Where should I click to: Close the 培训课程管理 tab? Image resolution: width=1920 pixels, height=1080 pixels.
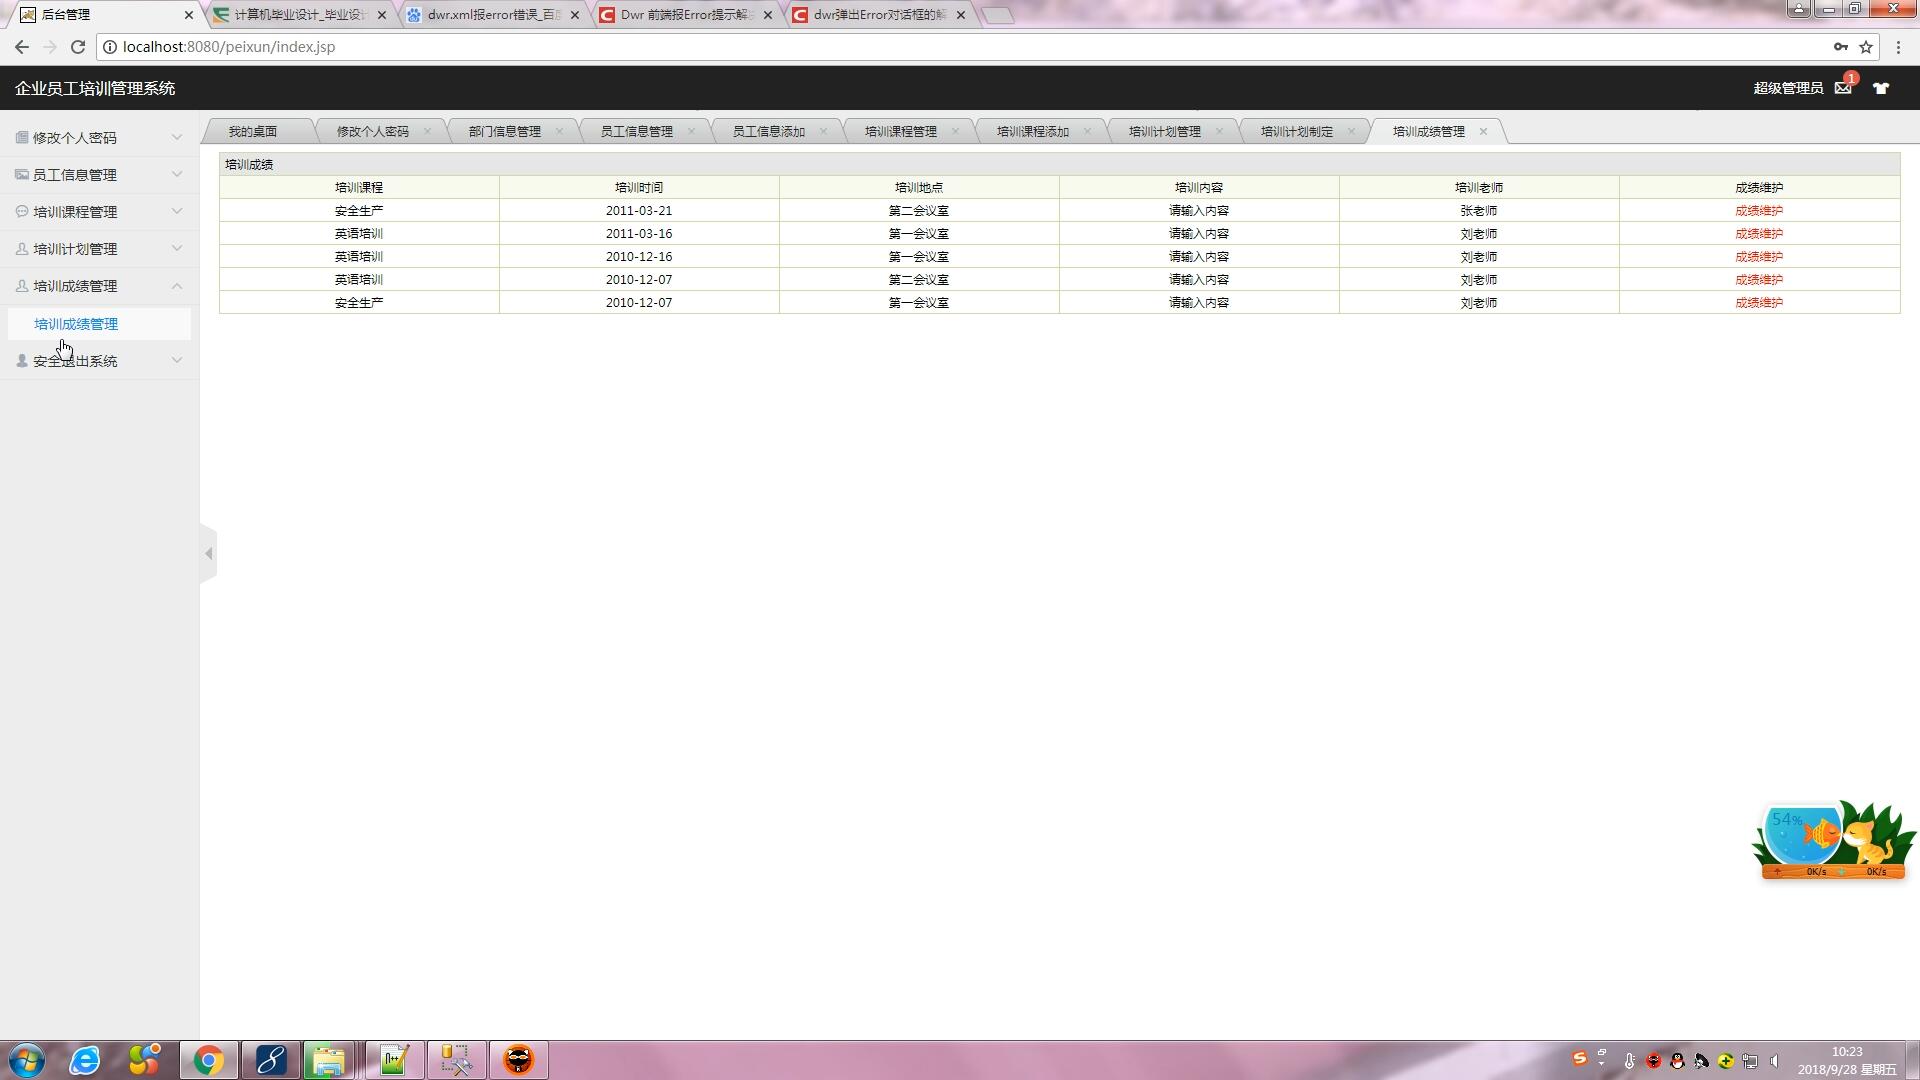[955, 131]
